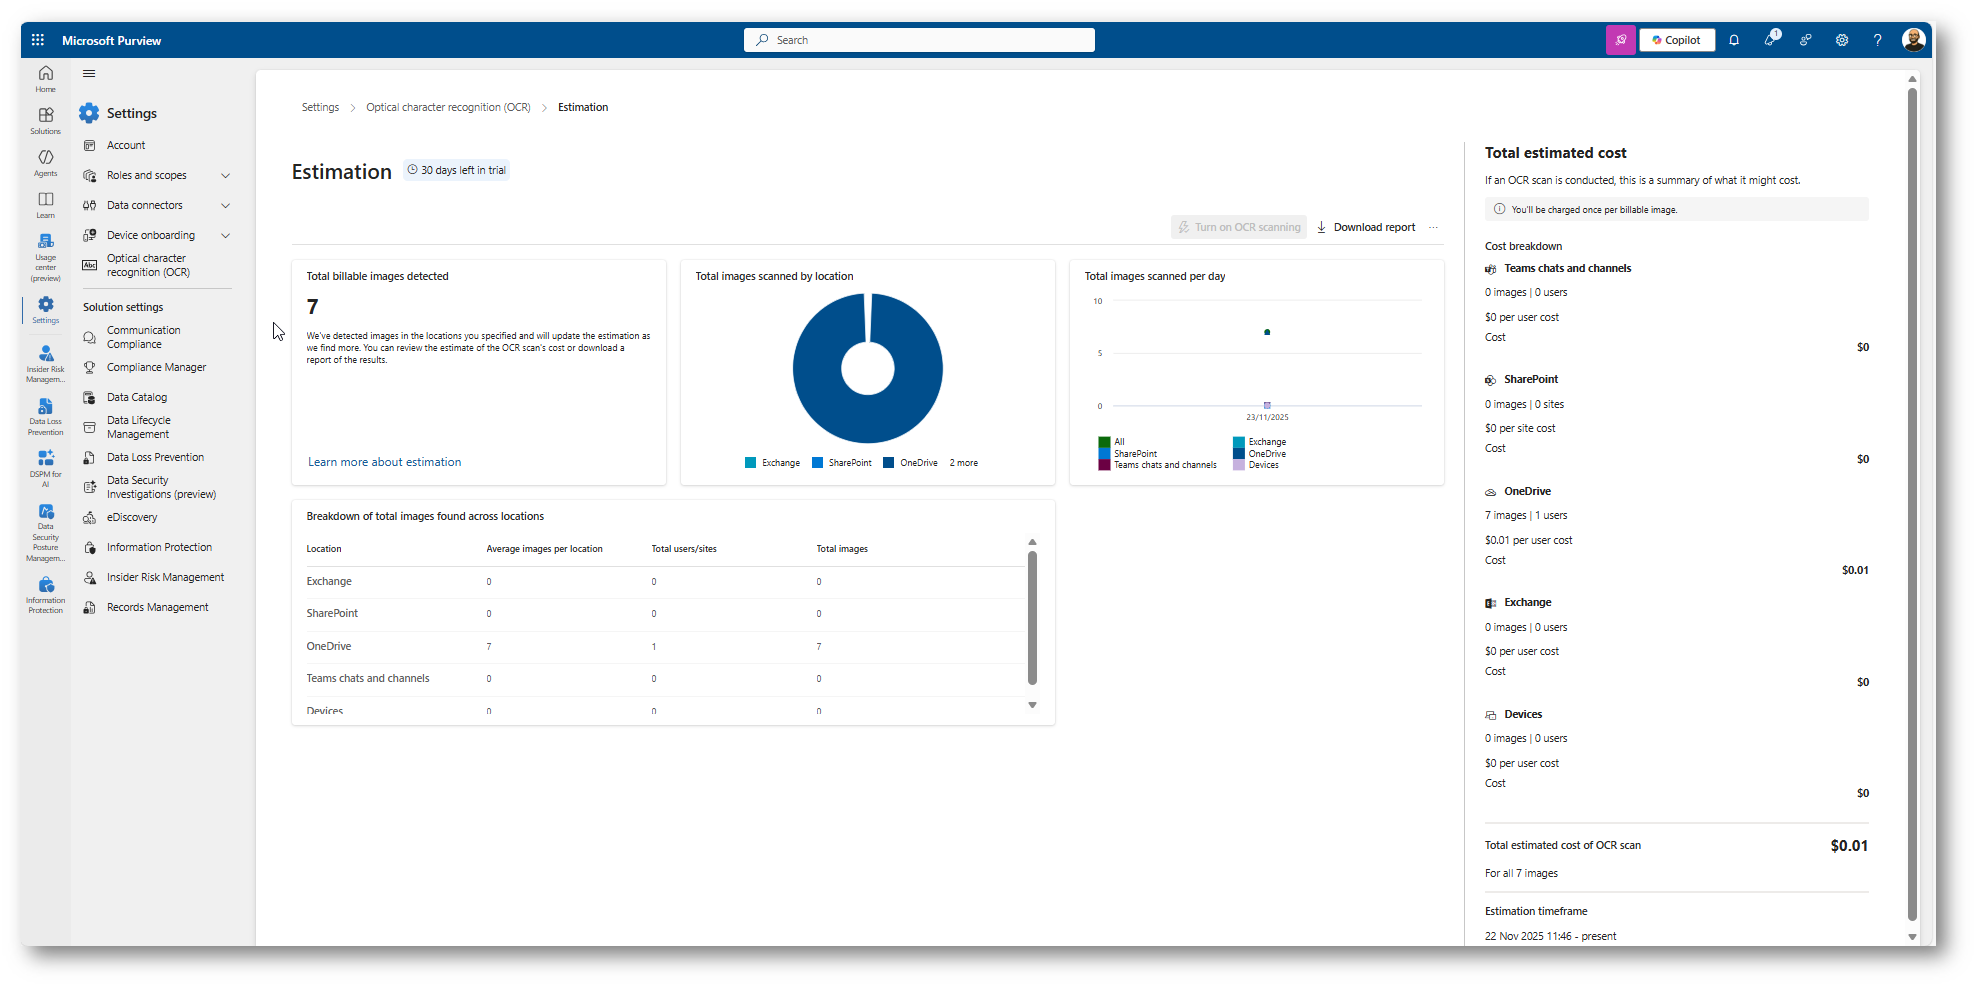The image size is (1978, 988).
Task: Go to Home in left rail
Action: tap(46, 79)
